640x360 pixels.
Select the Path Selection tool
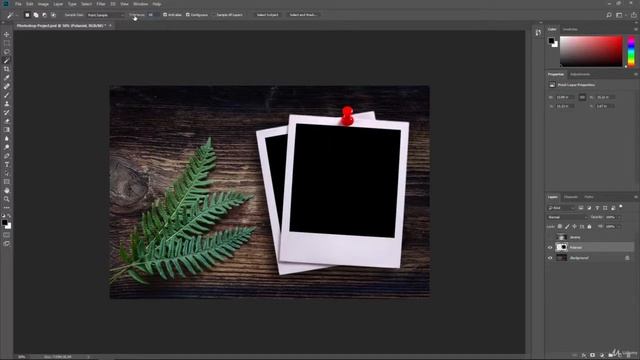[7, 173]
